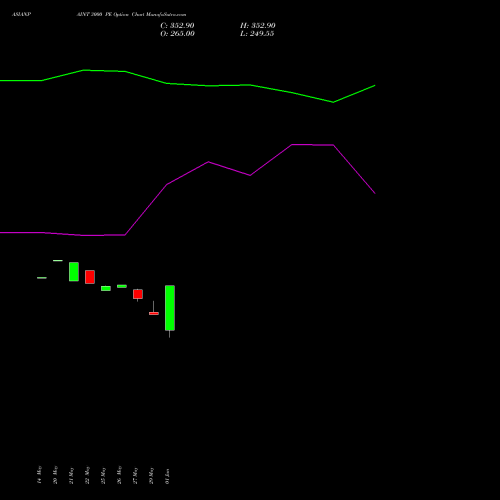The width and height of the screenshot is (500, 500).
Task: Select the small green candle for 25 May
Action: (106, 288)
